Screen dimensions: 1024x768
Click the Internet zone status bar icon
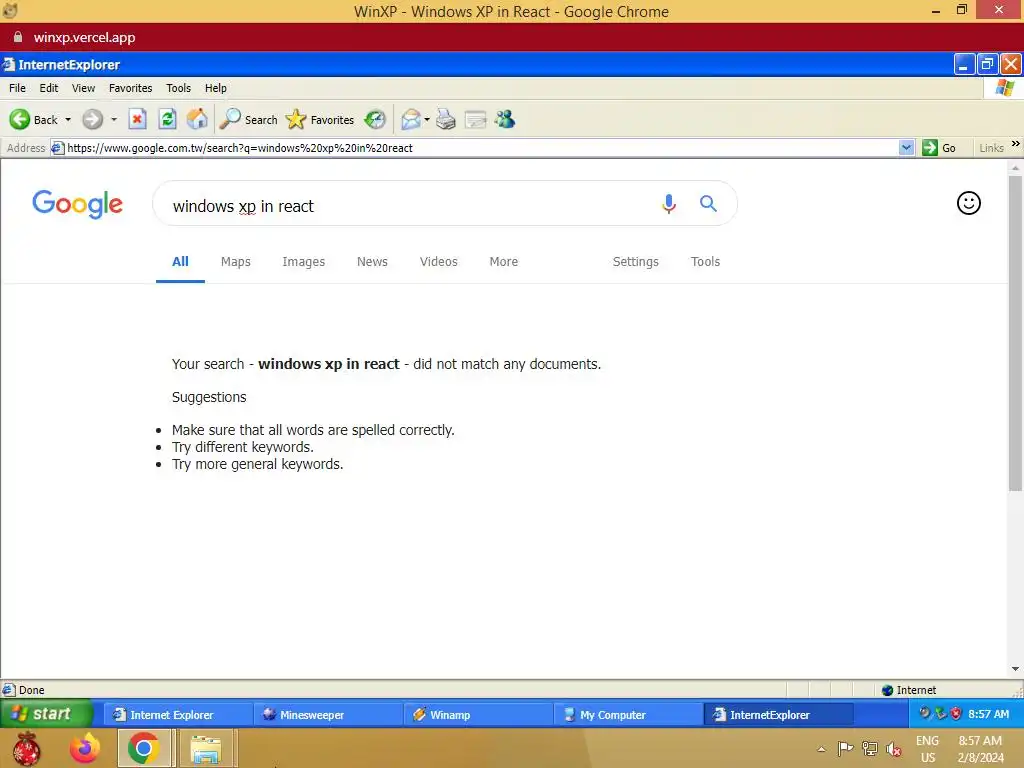tap(887, 690)
